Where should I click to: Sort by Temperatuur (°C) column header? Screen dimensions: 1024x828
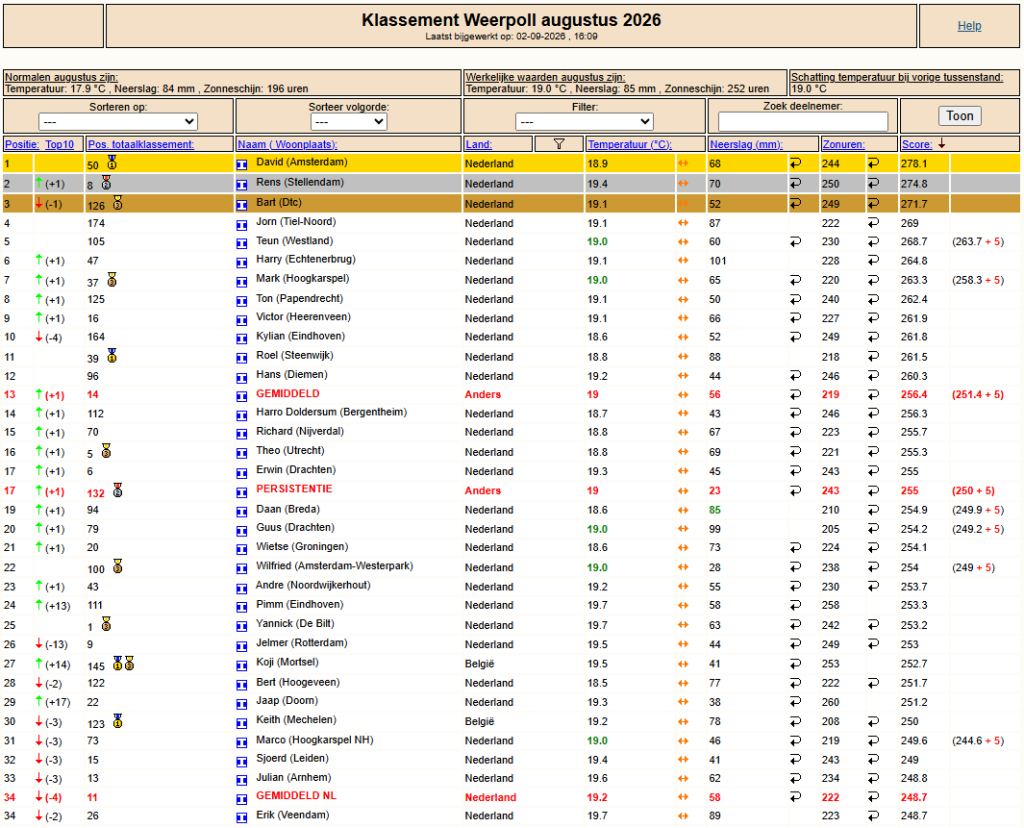coord(629,144)
